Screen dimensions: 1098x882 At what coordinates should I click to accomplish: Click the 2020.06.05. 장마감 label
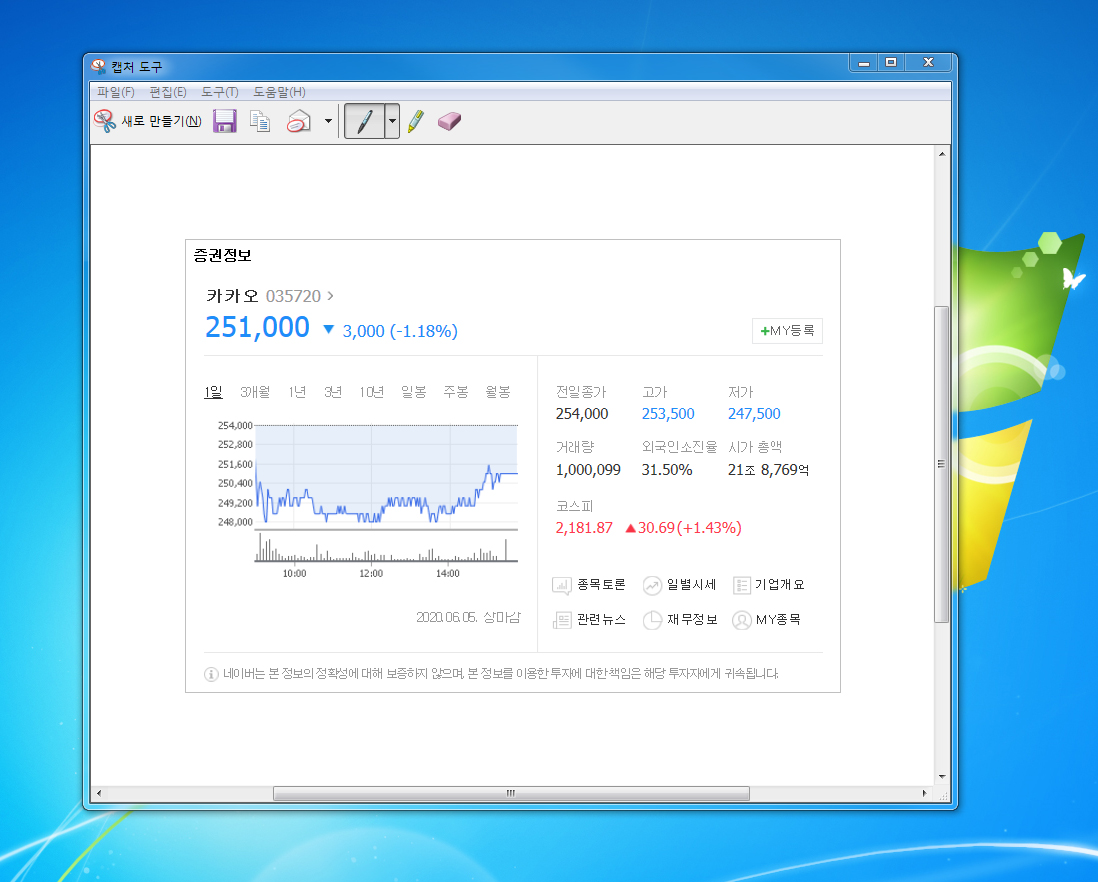point(468,617)
